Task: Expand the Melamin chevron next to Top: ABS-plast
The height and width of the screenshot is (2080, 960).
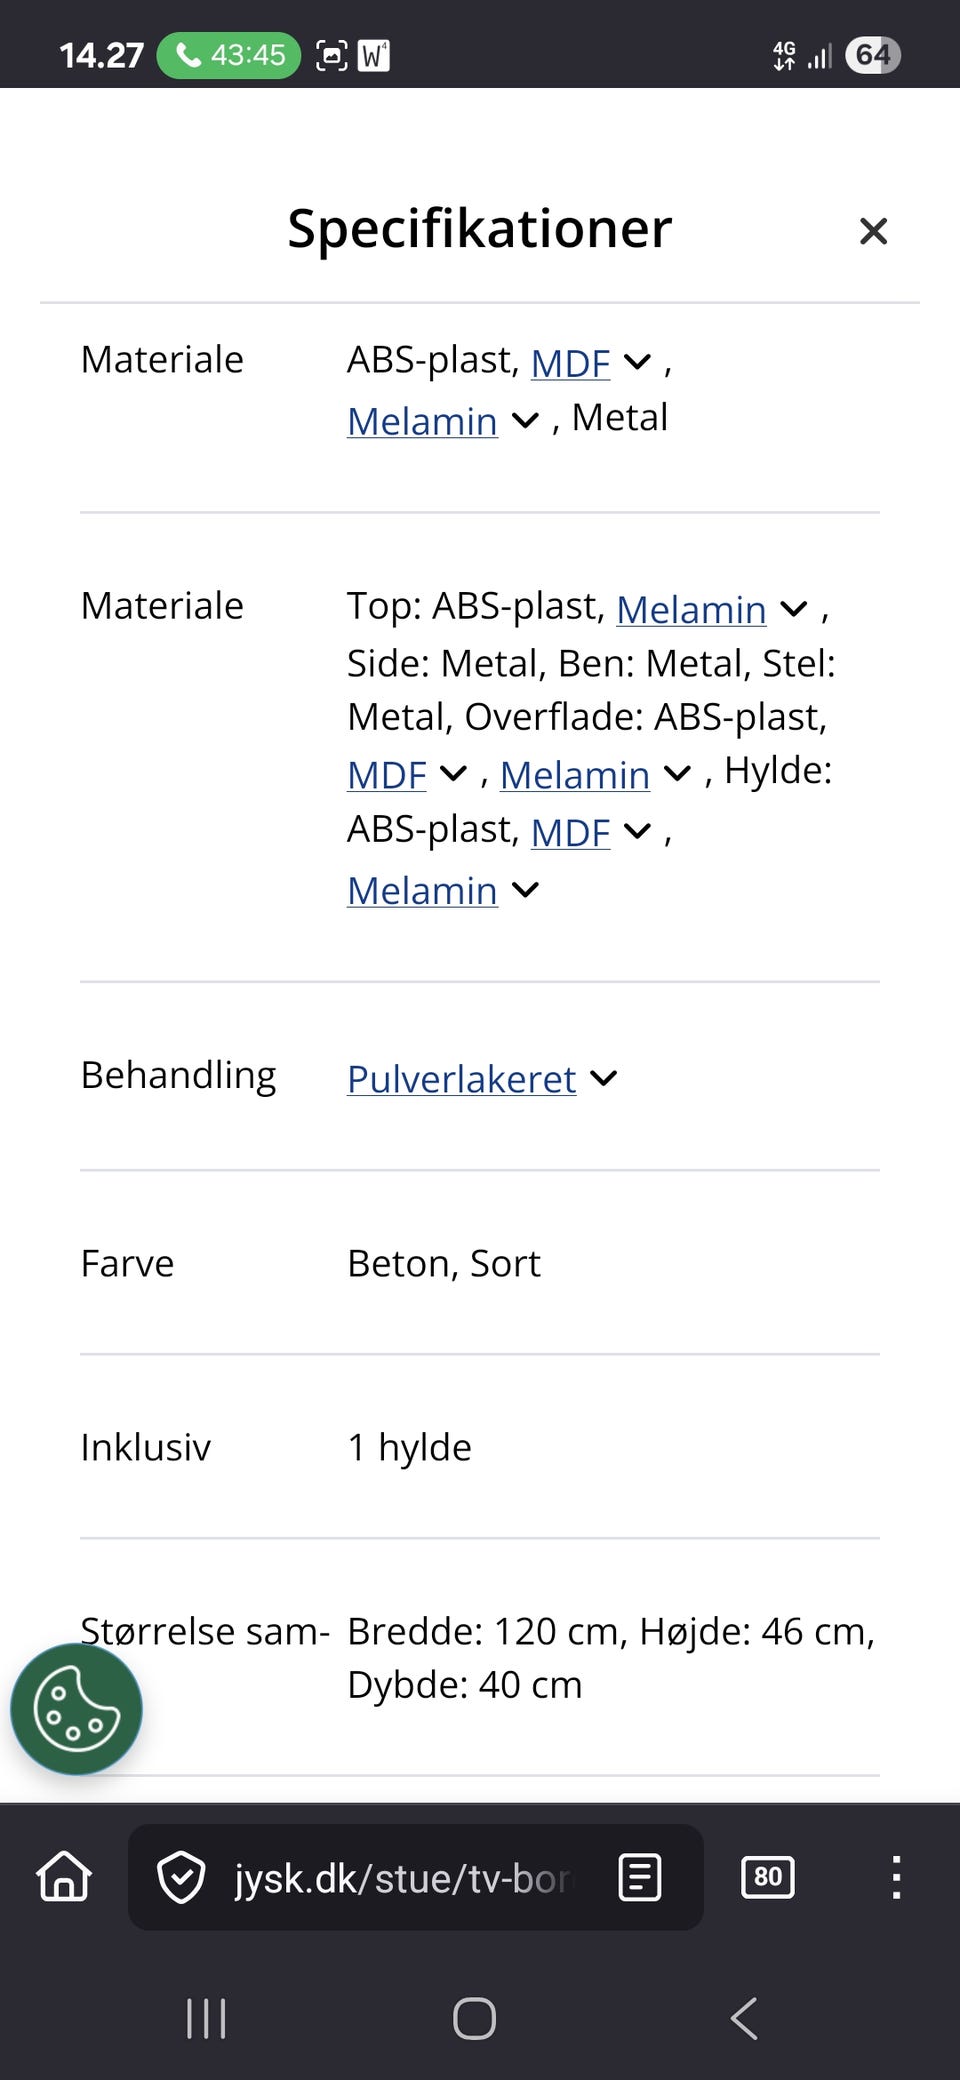Action: click(x=793, y=609)
